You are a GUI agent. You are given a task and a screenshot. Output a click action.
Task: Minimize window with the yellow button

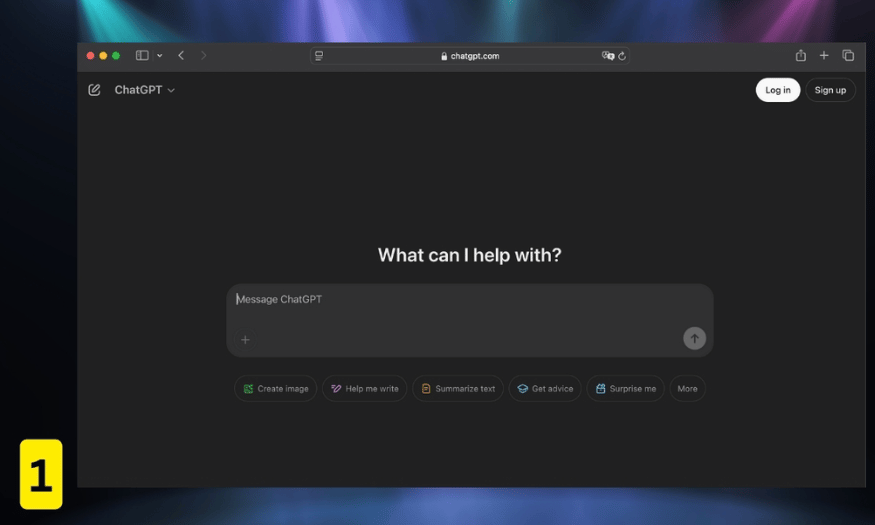[103, 56]
